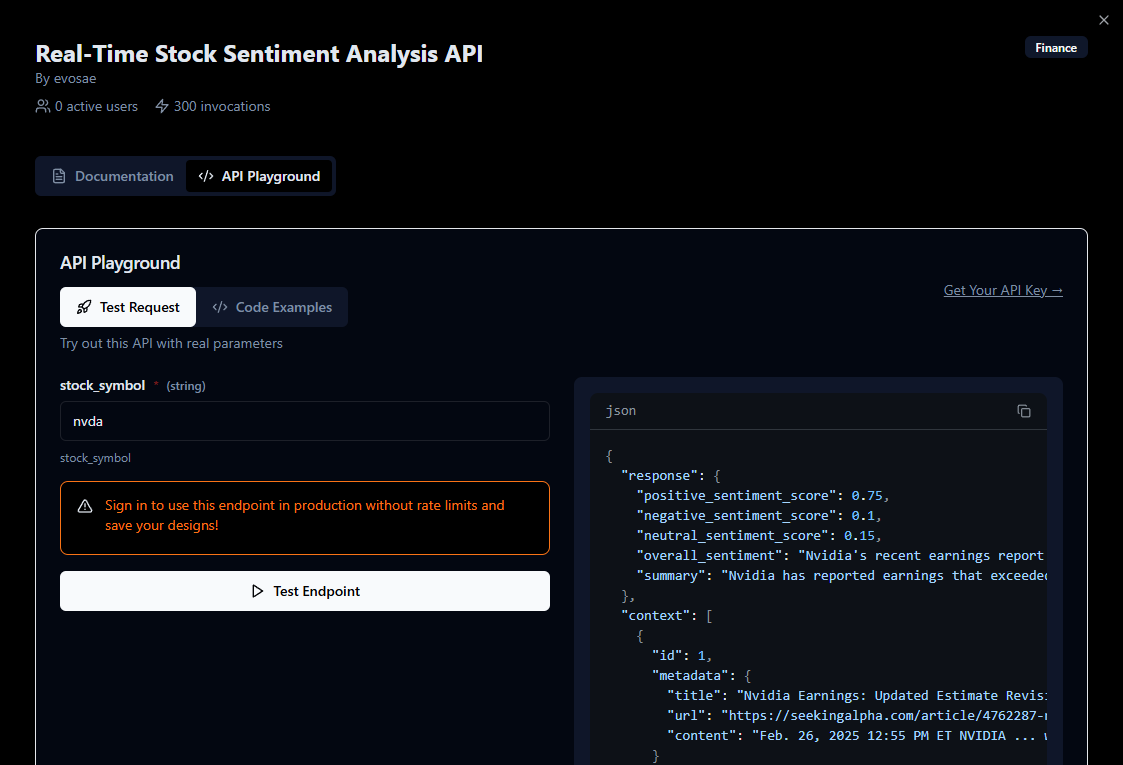Switch to the Documentation tab
The width and height of the screenshot is (1123, 765).
pos(112,176)
